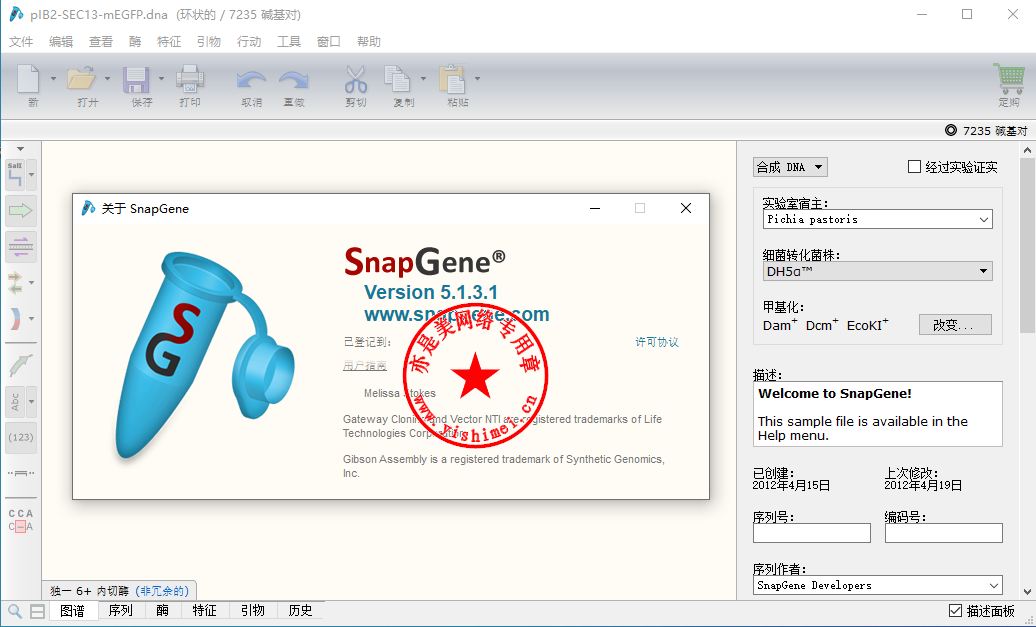
Task: Click the description panel scrollbar up arrow
Action: coord(1027,150)
